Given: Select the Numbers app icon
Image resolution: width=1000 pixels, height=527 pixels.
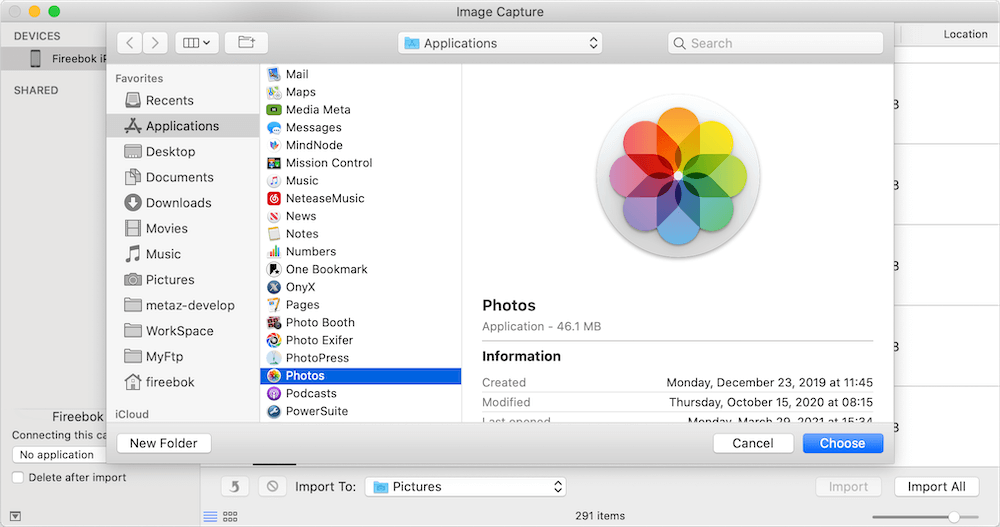Looking at the screenshot, I should (x=274, y=251).
